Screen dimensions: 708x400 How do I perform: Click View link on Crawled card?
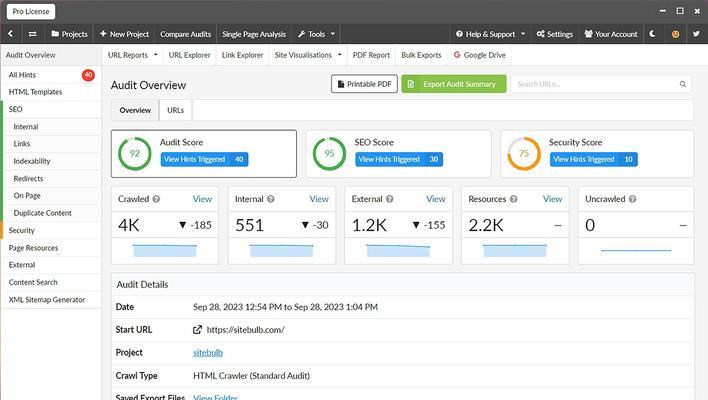(x=202, y=199)
